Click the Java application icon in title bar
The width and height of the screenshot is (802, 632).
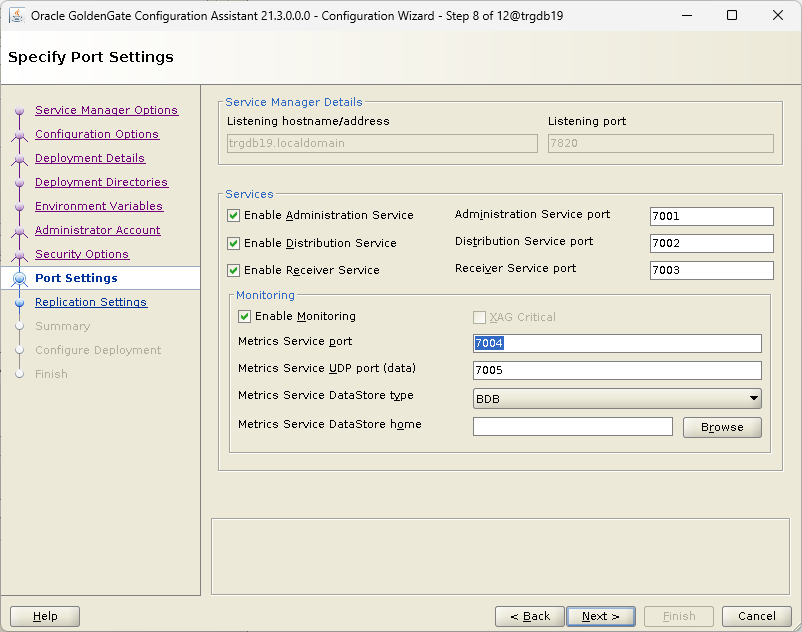click(x=17, y=15)
